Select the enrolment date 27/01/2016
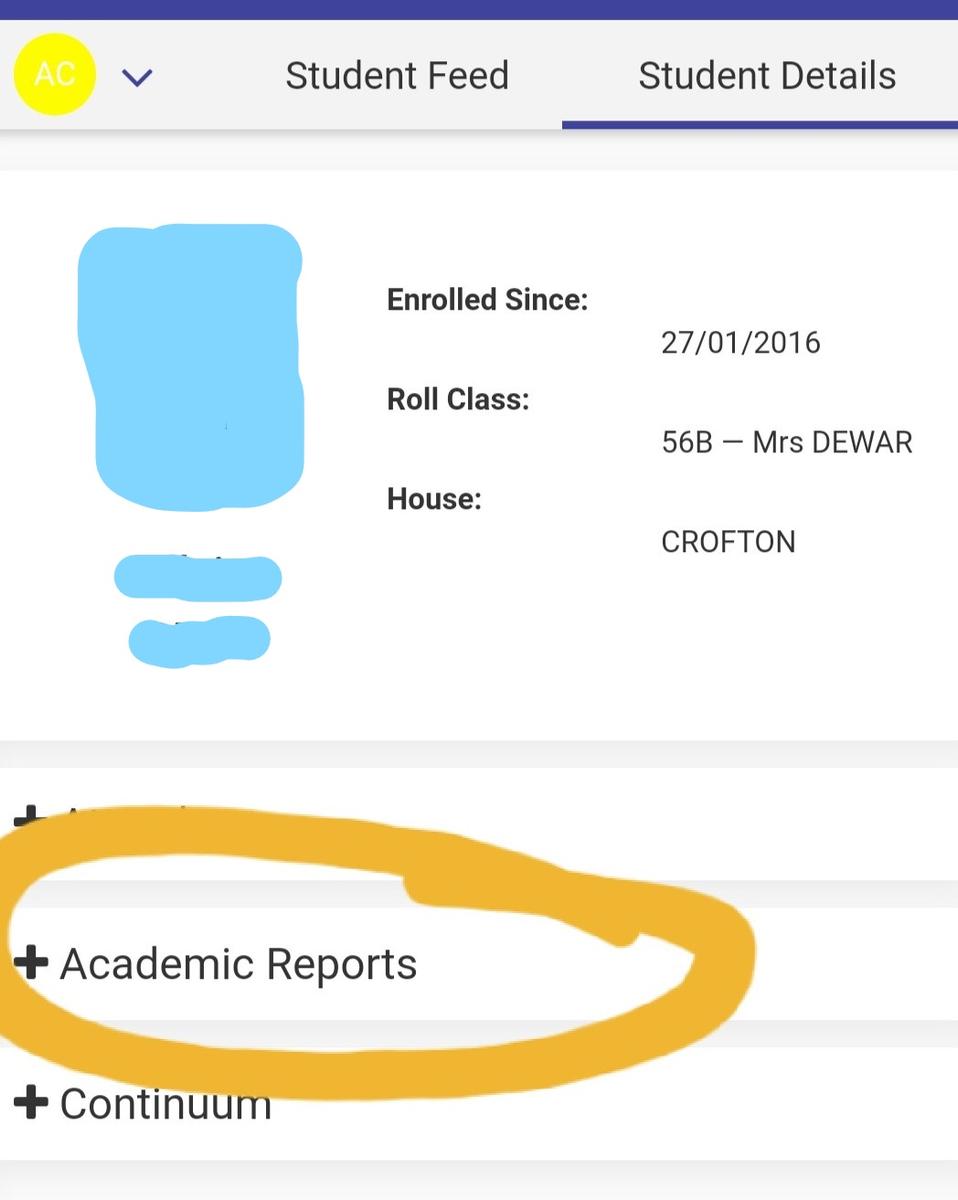Screen dimensions: 958x1200 tap(741, 343)
